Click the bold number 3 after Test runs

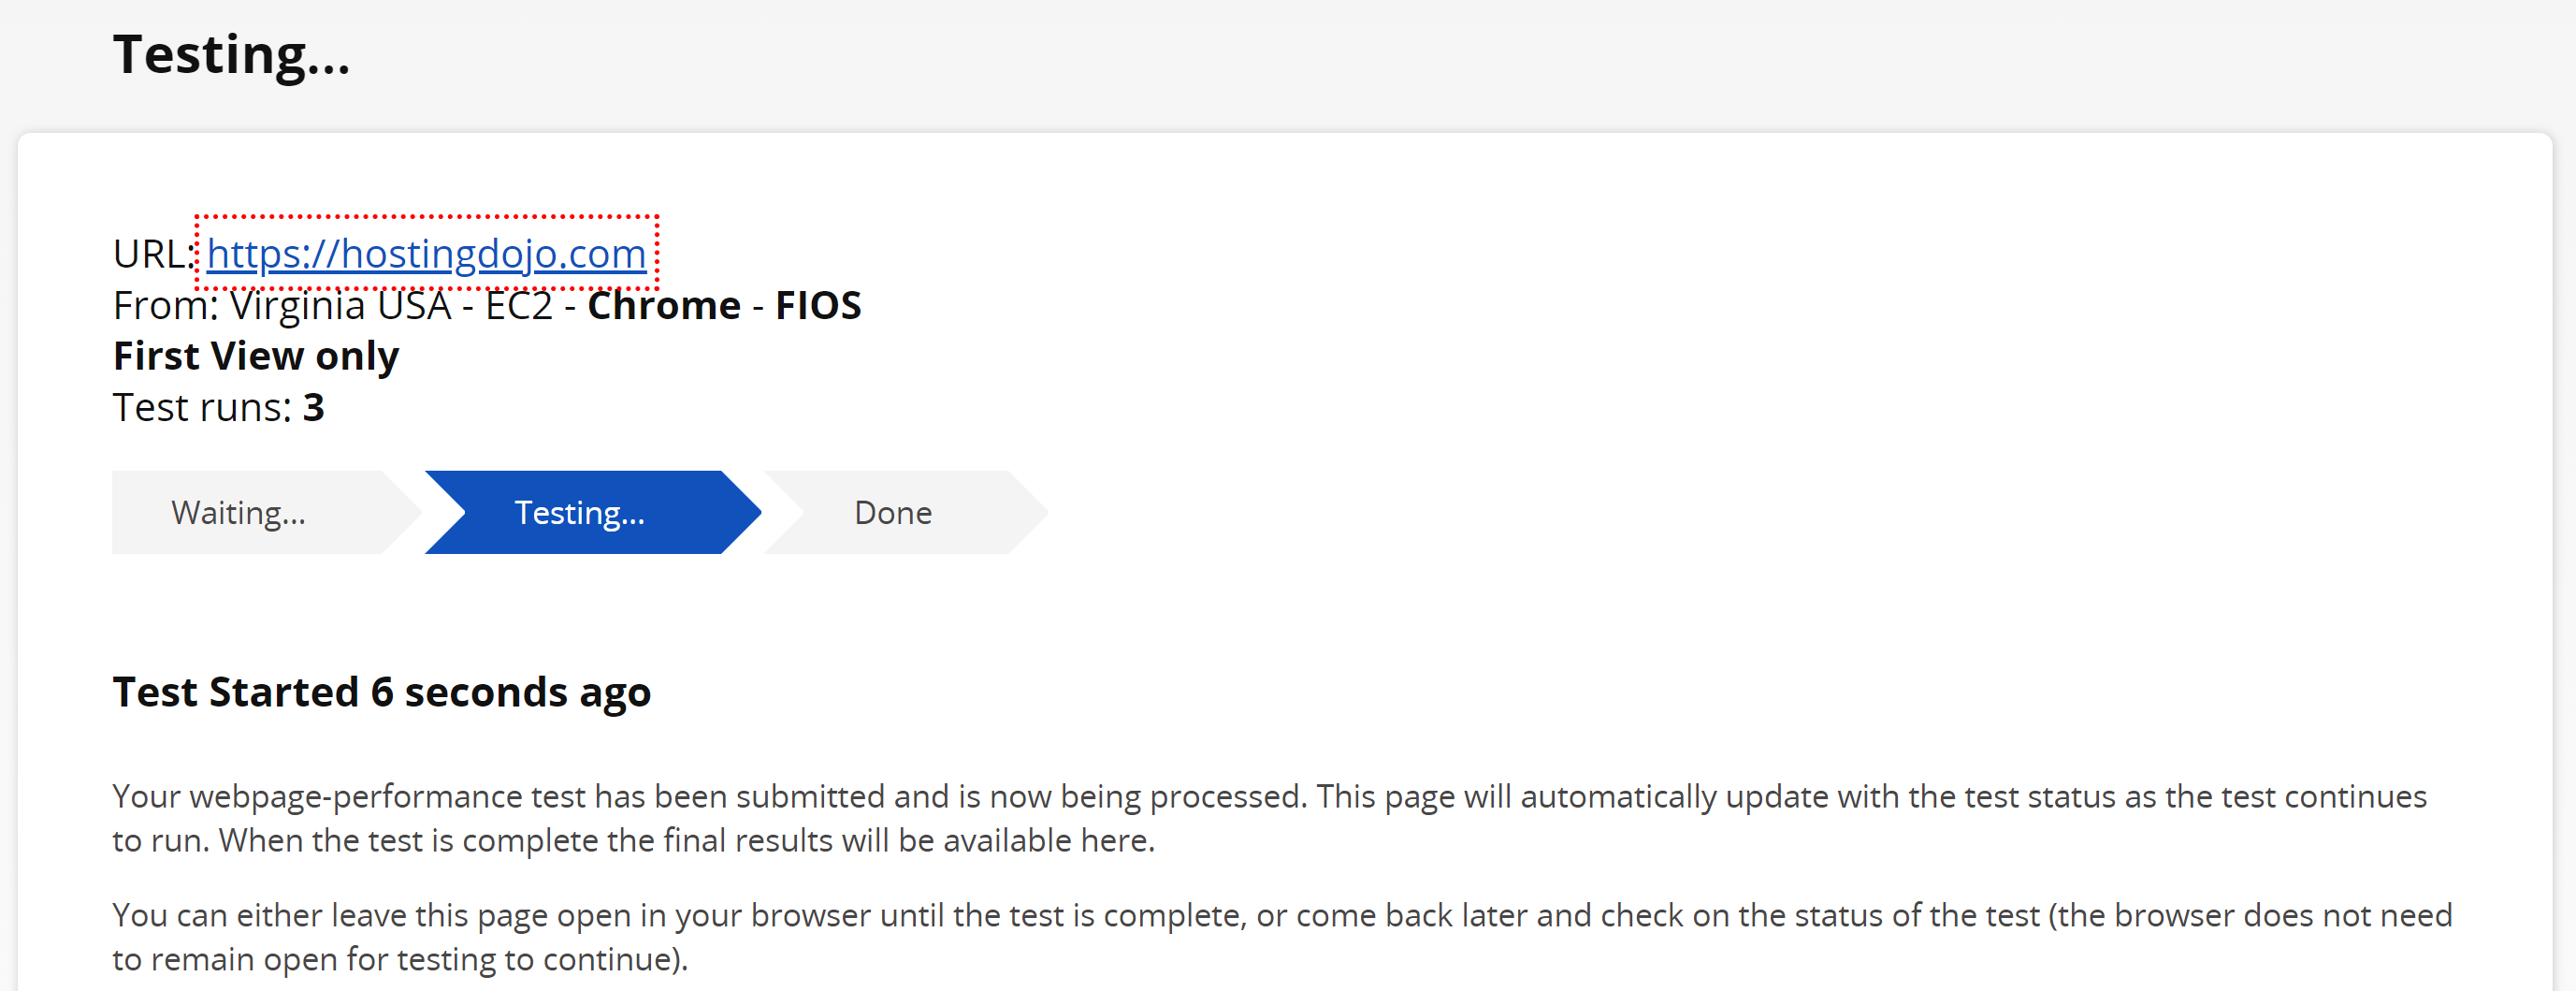(314, 408)
